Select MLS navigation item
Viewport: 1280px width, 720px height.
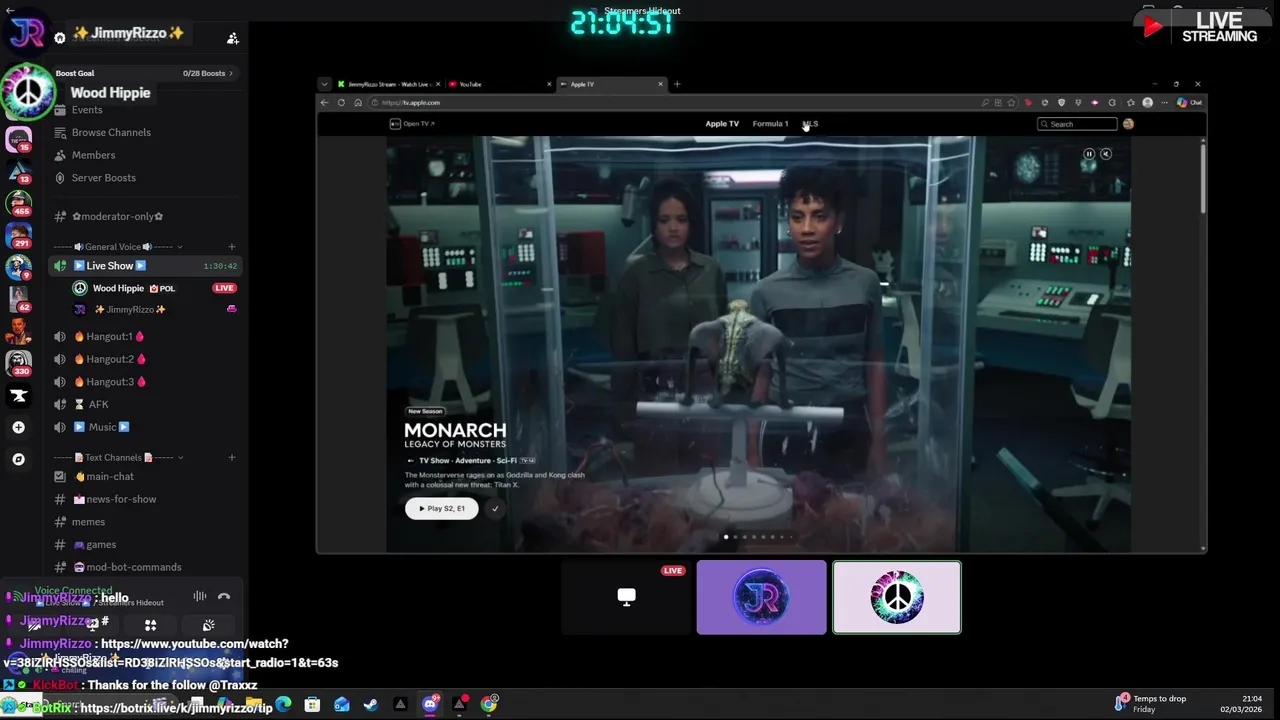810,124
